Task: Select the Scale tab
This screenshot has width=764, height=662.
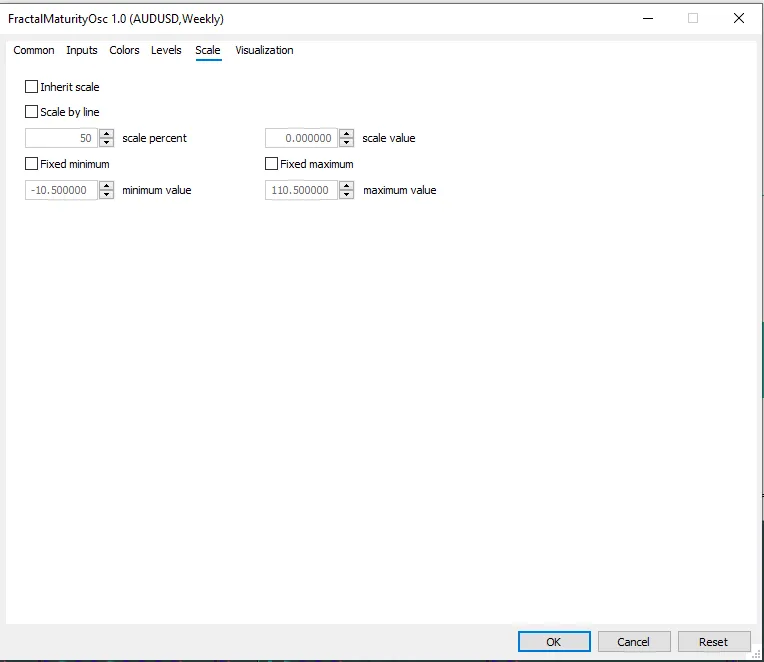Action: (208, 50)
